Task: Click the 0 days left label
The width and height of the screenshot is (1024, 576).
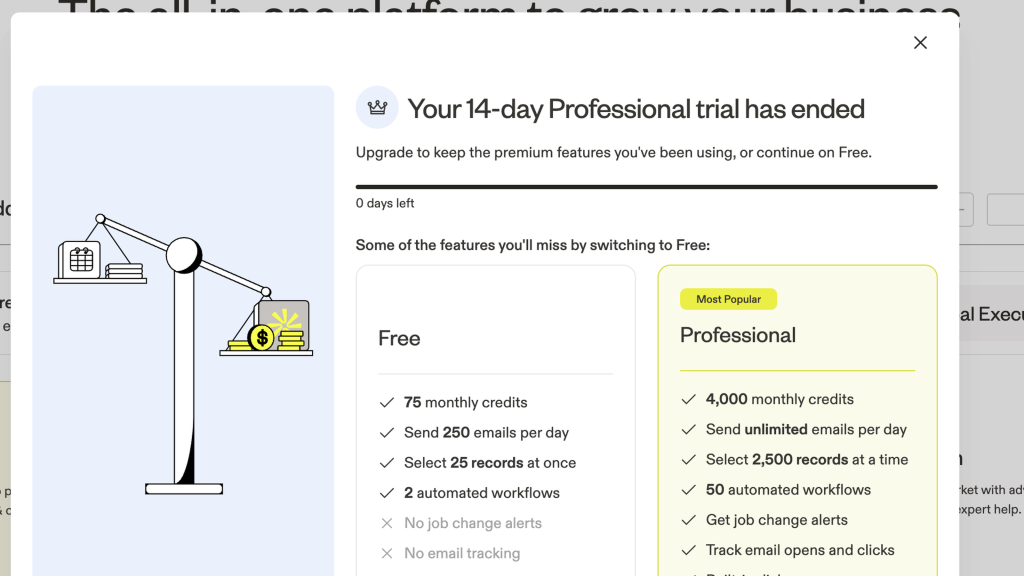Action: (x=385, y=203)
